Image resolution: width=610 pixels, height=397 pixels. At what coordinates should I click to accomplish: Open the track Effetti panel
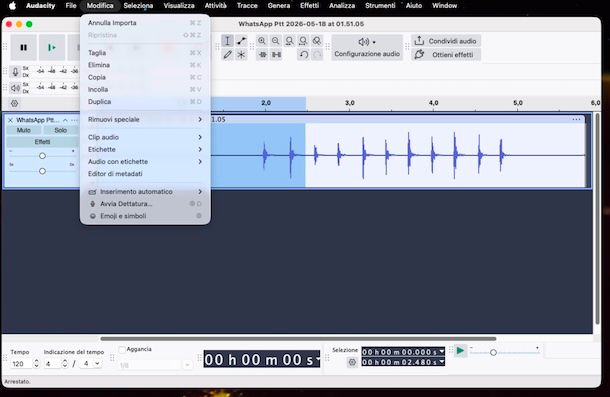(x=42, y=142)
